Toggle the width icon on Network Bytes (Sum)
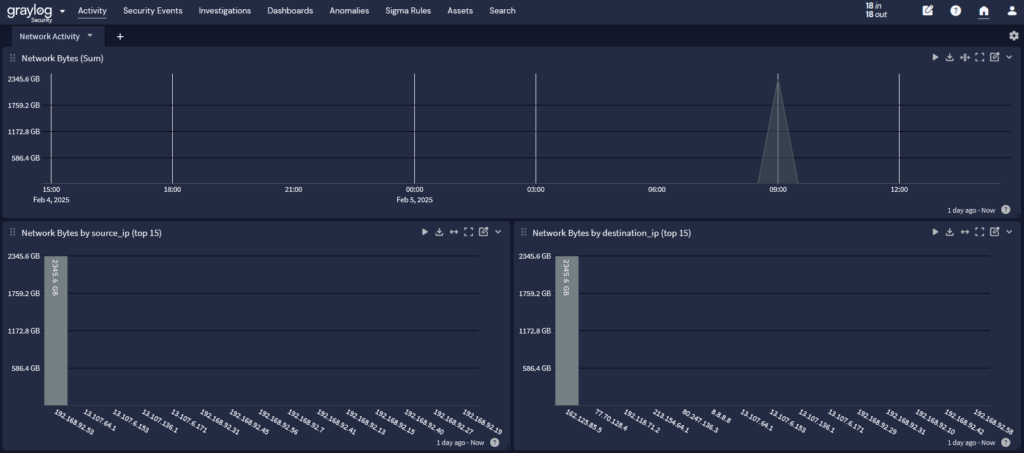Viewport: 1024px width, 453px height. pos(965,58)
